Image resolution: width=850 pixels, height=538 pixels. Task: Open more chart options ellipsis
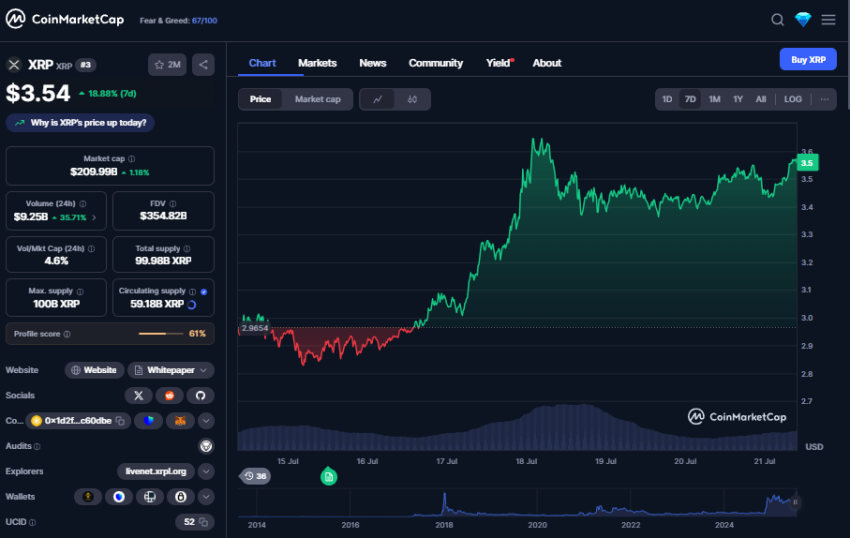(x=825, y=99)
